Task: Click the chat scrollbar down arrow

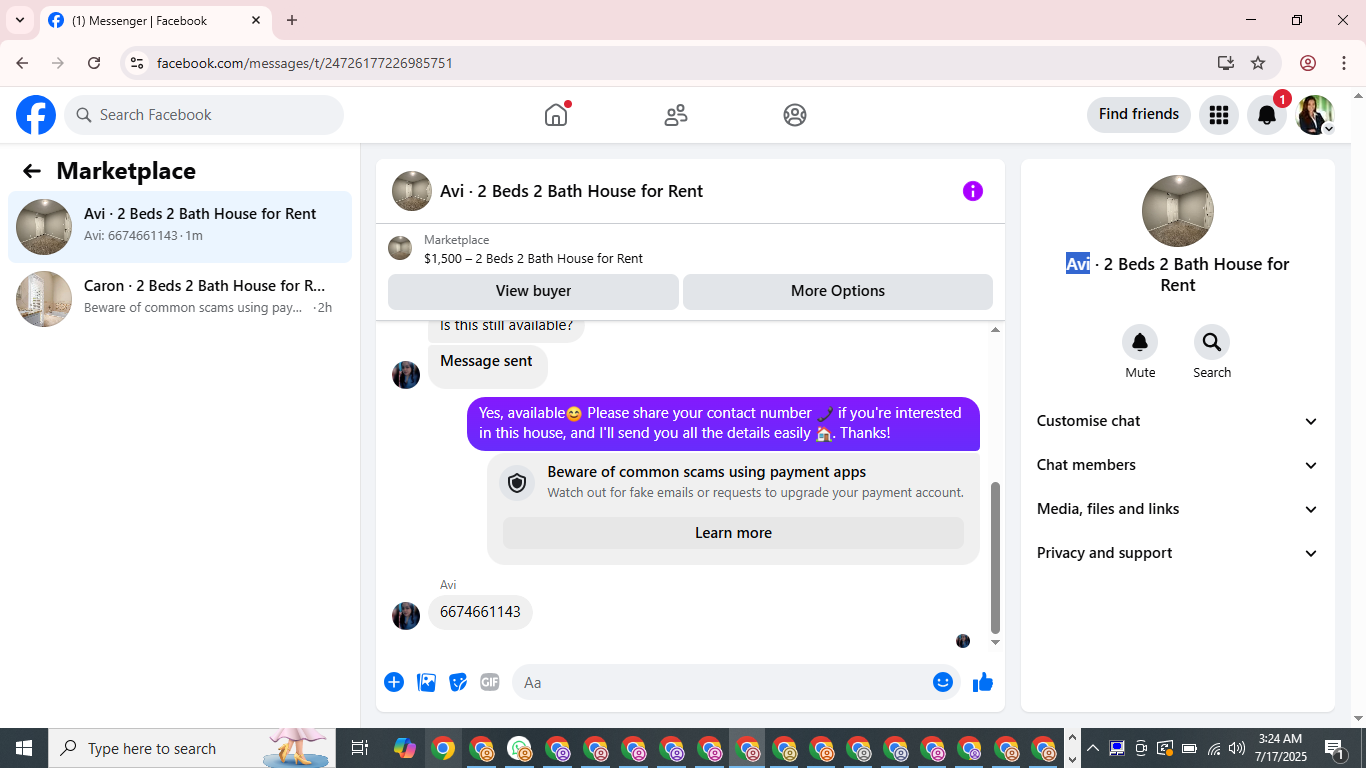Action: coord(995,642)
